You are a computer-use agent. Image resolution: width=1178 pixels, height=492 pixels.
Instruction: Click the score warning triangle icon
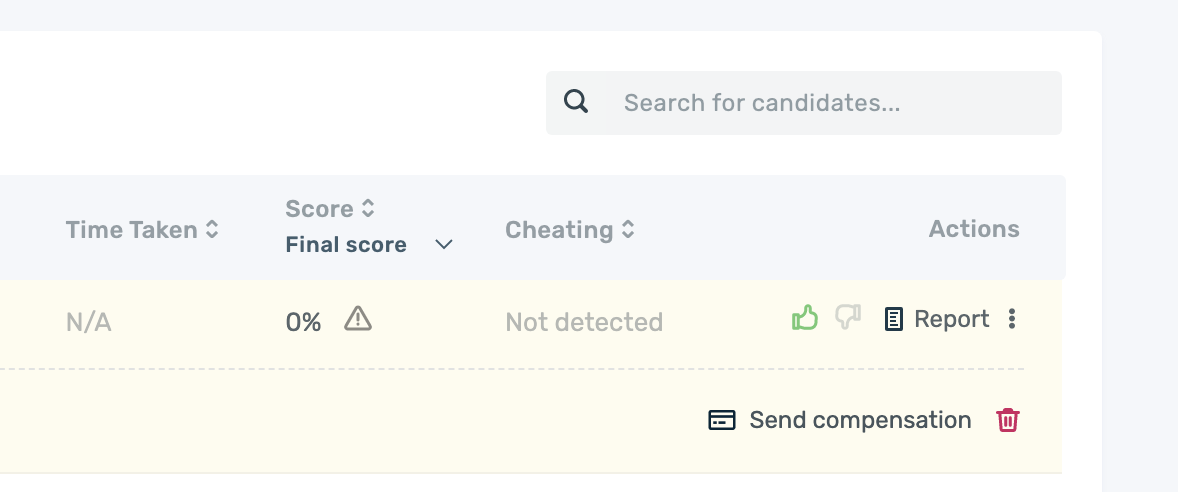358,319
